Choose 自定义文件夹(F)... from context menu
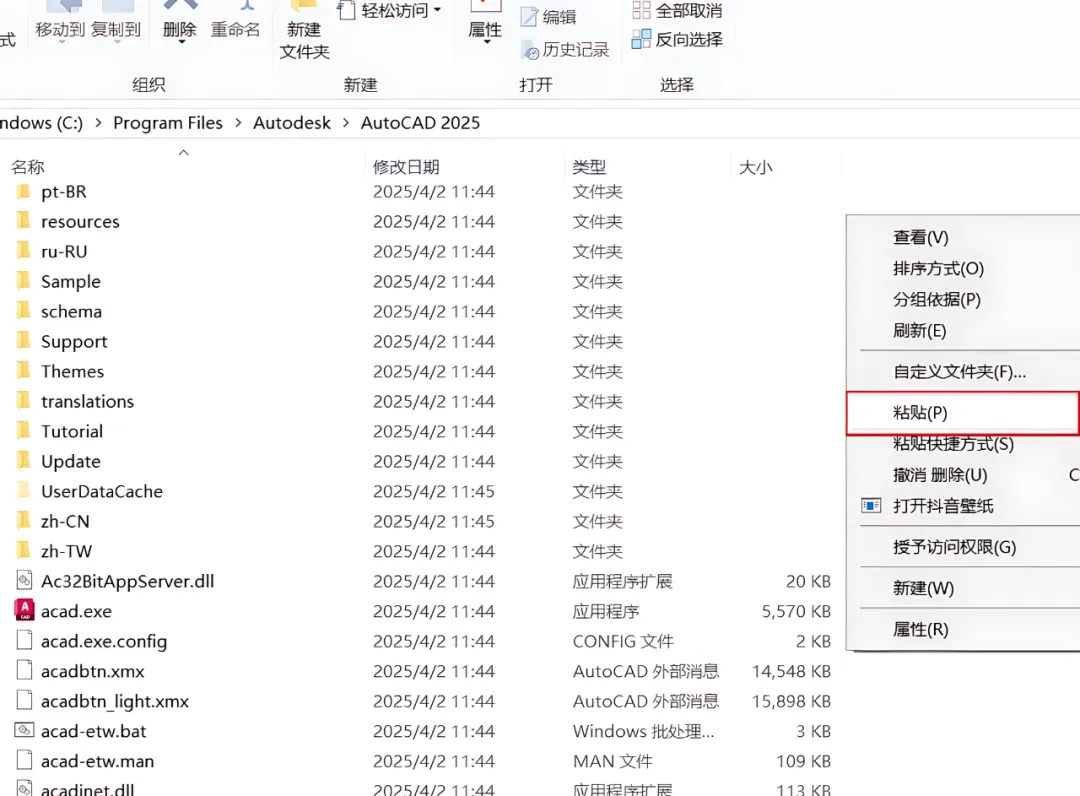Screen dimensions: 1080x796 pos(959,371)
